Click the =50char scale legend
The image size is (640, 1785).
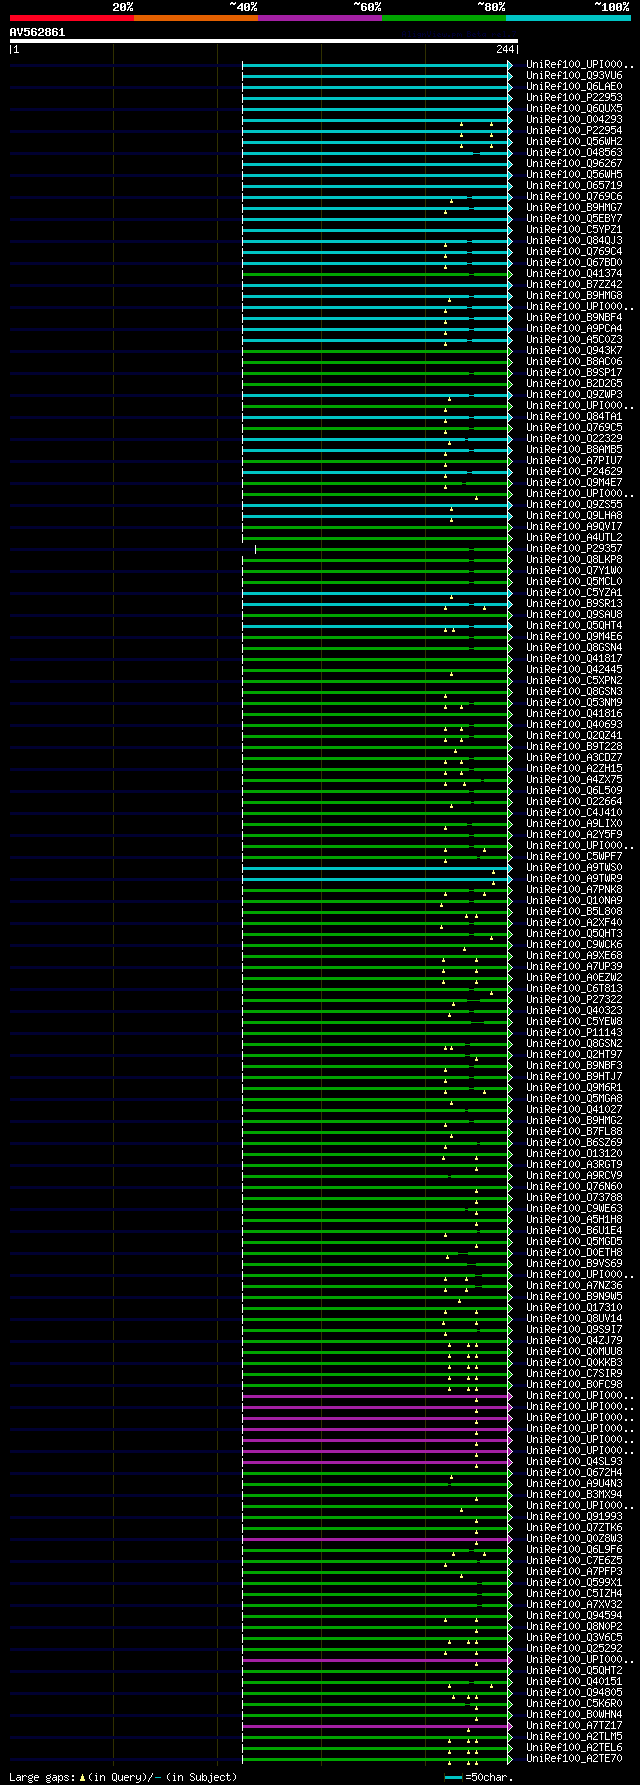478,1777
